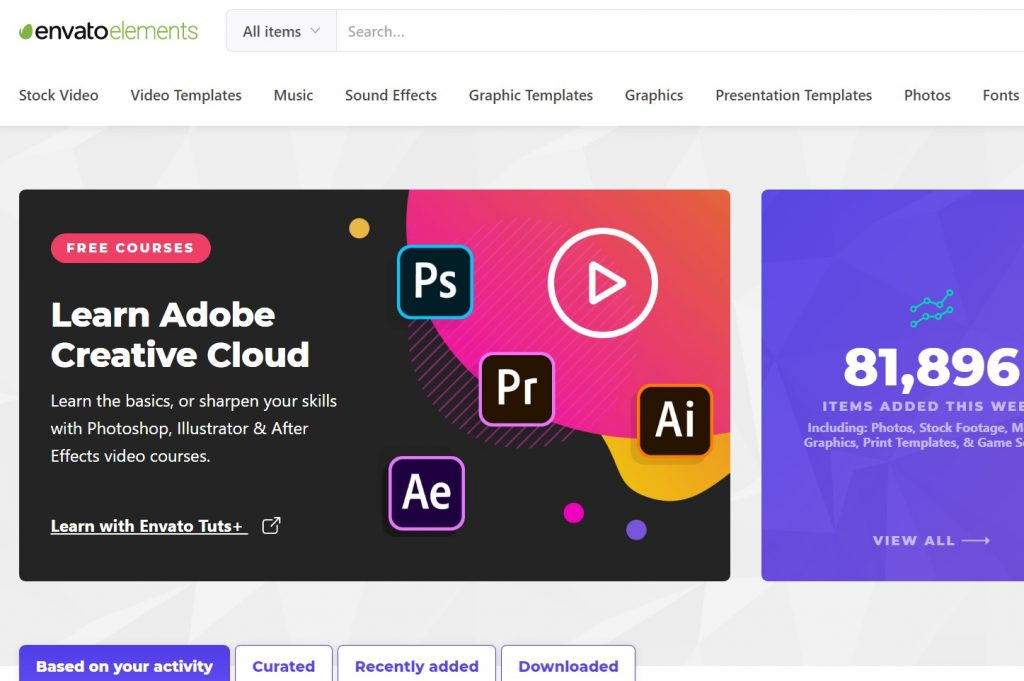The image size is (1024, 681).
Task: Open the Stock Video category
Action: click(59, 95)
